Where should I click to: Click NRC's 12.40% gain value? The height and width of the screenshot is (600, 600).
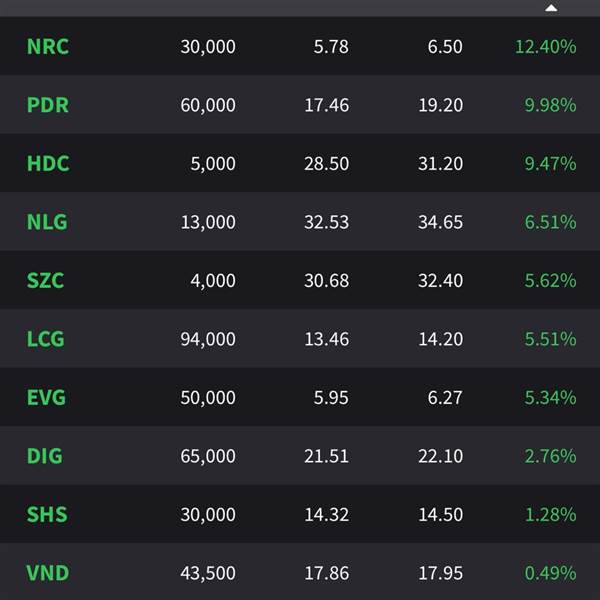click(546, 47)
